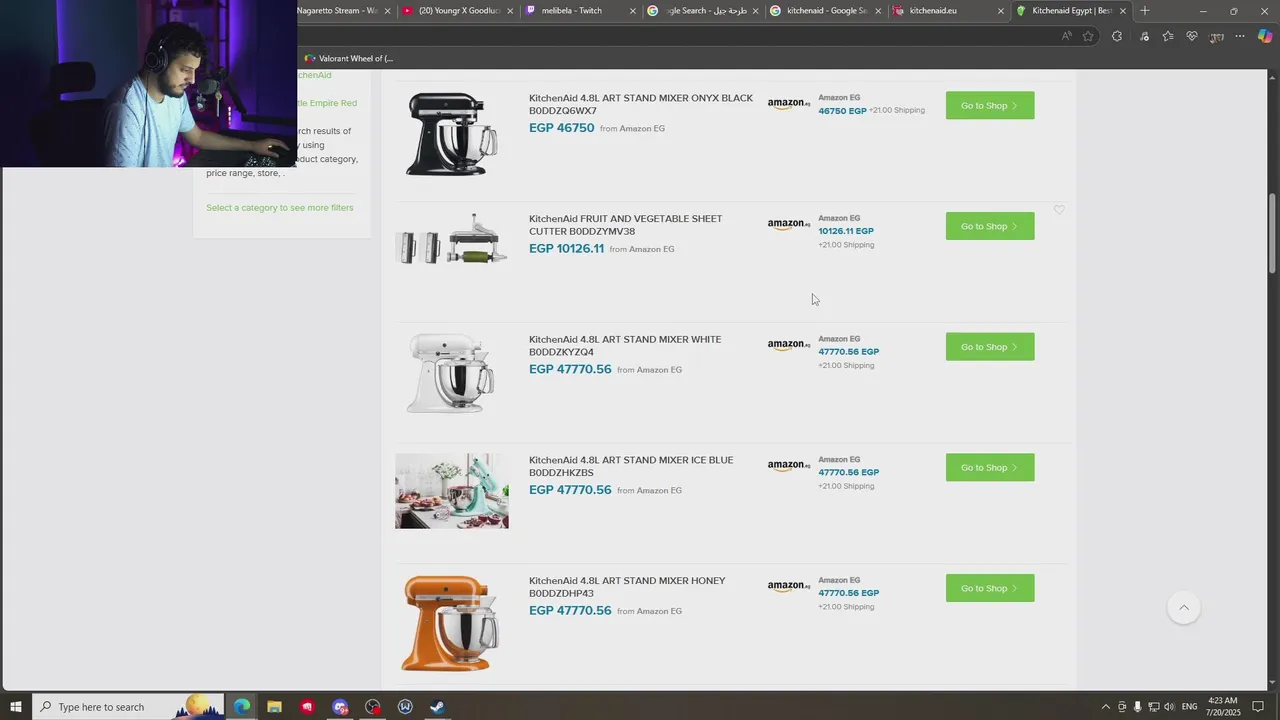Click the Ice Blue mixer kitchen thumbnail
This screenshot has height=720, width=1280.
[x=452, y=491]
